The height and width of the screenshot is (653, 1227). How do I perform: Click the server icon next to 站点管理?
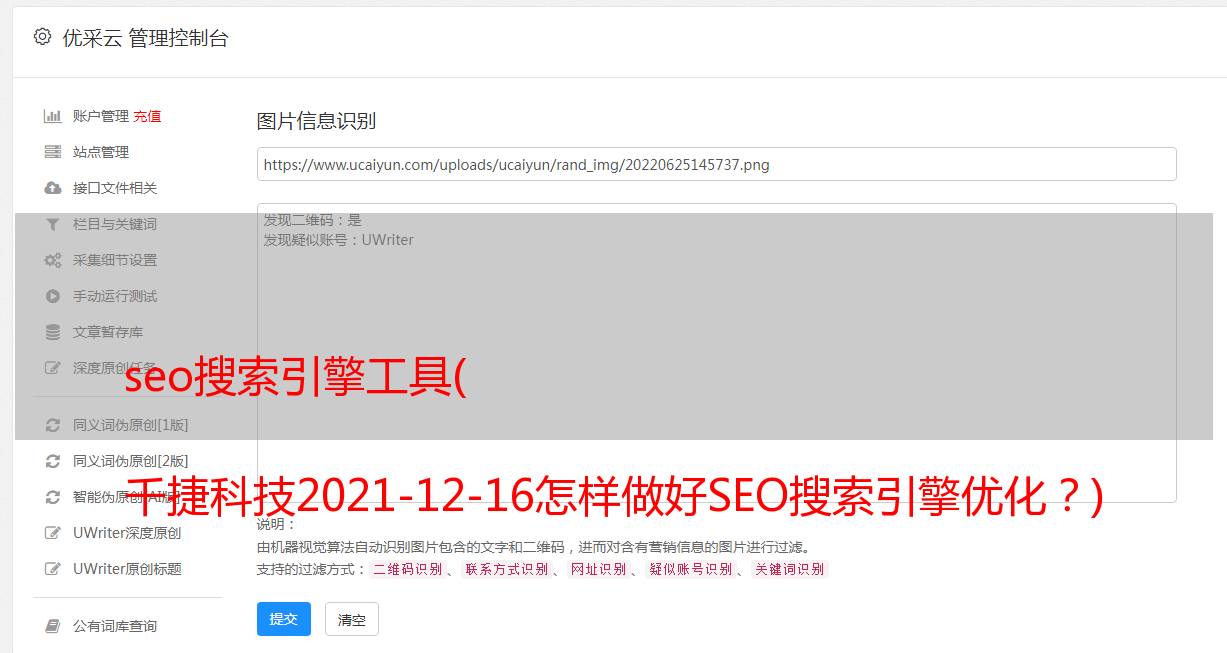53,152
